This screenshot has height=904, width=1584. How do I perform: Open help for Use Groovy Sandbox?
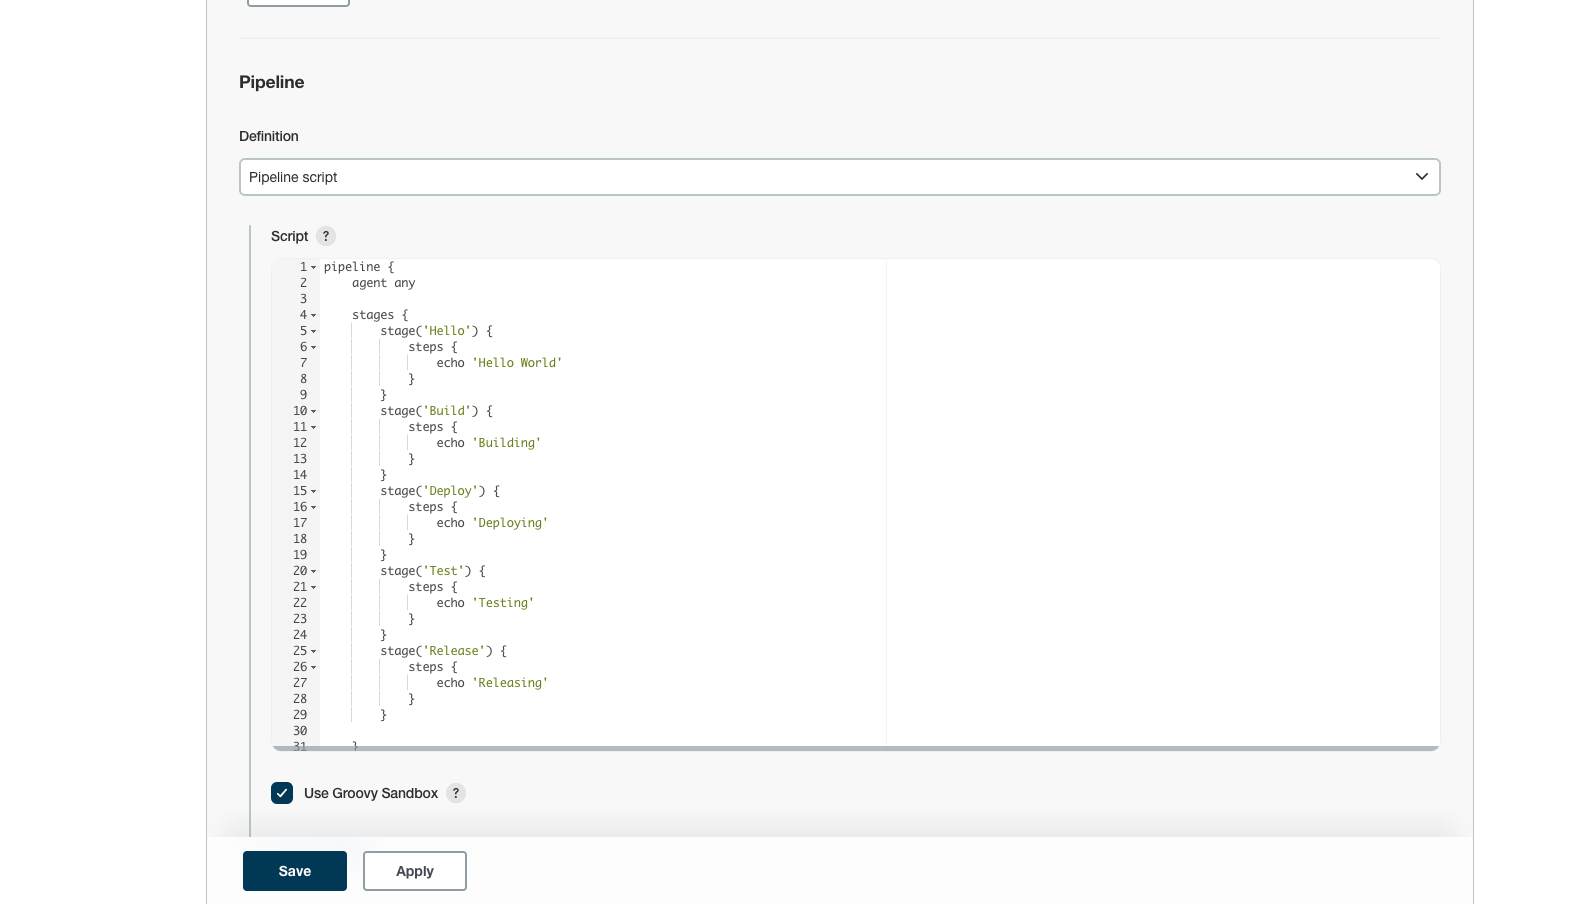pos(456,793)
